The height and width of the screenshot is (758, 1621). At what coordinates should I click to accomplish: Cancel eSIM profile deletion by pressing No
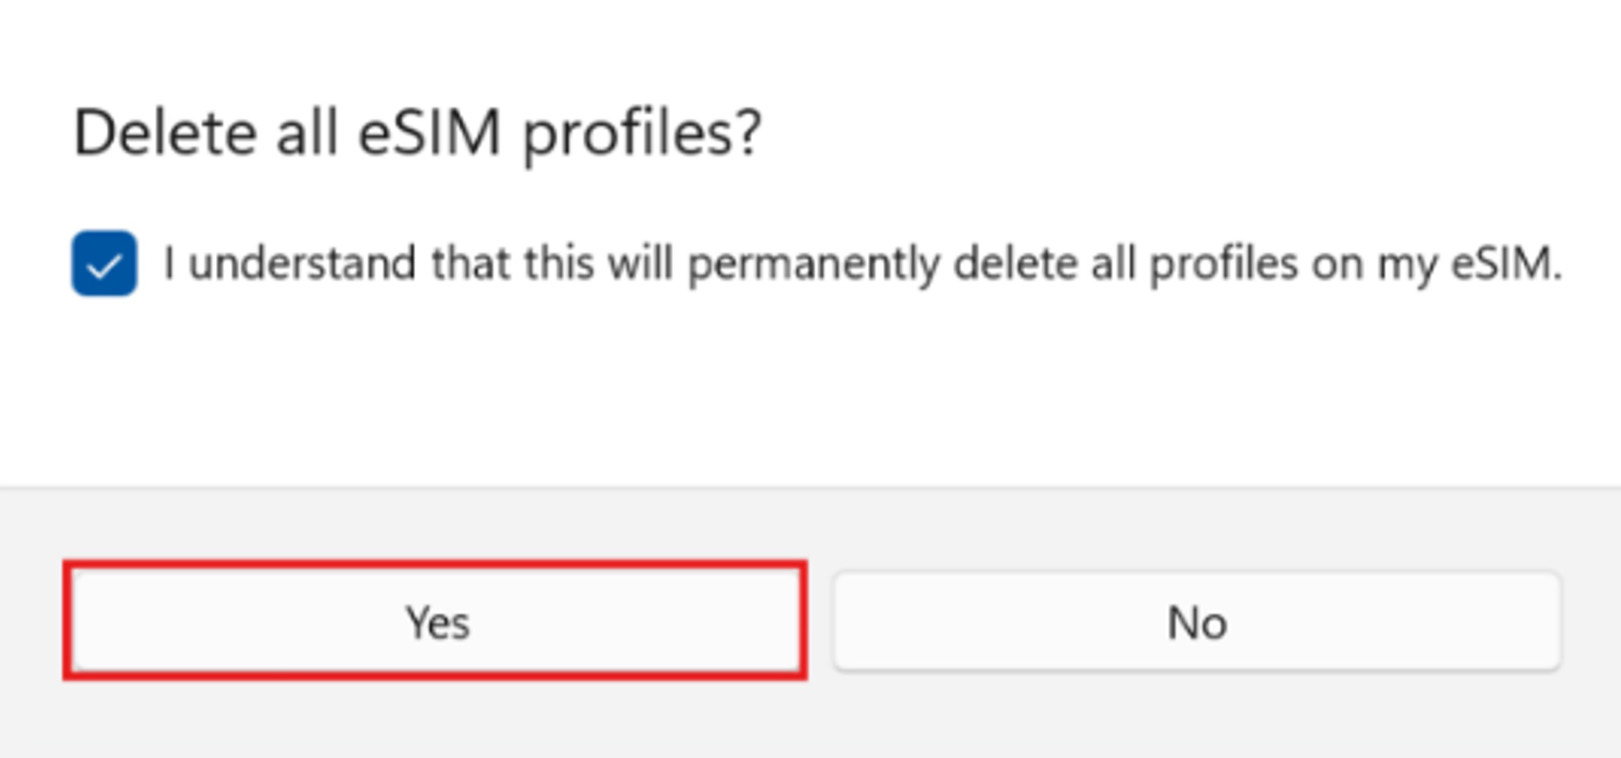(x=1197, y=621)
